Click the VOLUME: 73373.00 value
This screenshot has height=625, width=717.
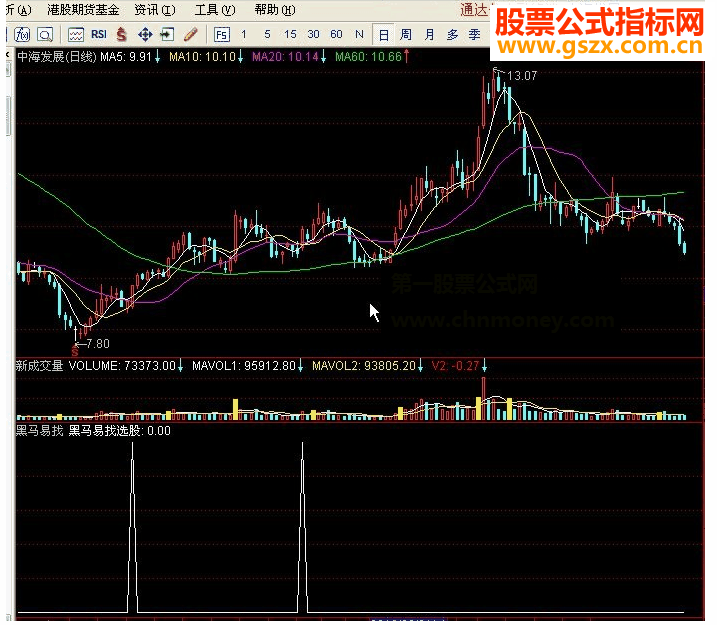pos(122,366)
